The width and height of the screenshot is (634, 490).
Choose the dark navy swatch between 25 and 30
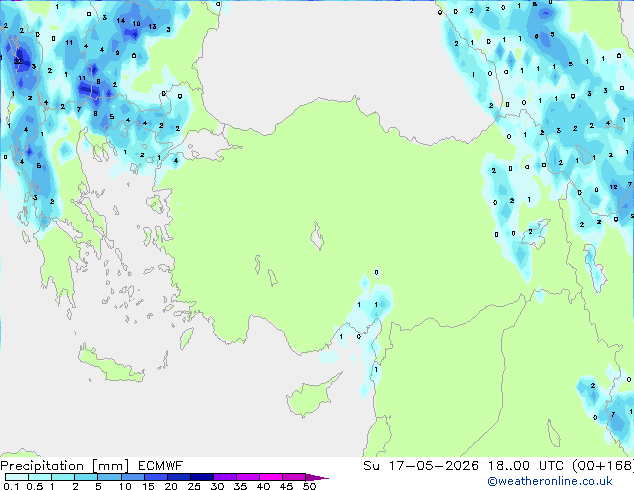point(202,477)
